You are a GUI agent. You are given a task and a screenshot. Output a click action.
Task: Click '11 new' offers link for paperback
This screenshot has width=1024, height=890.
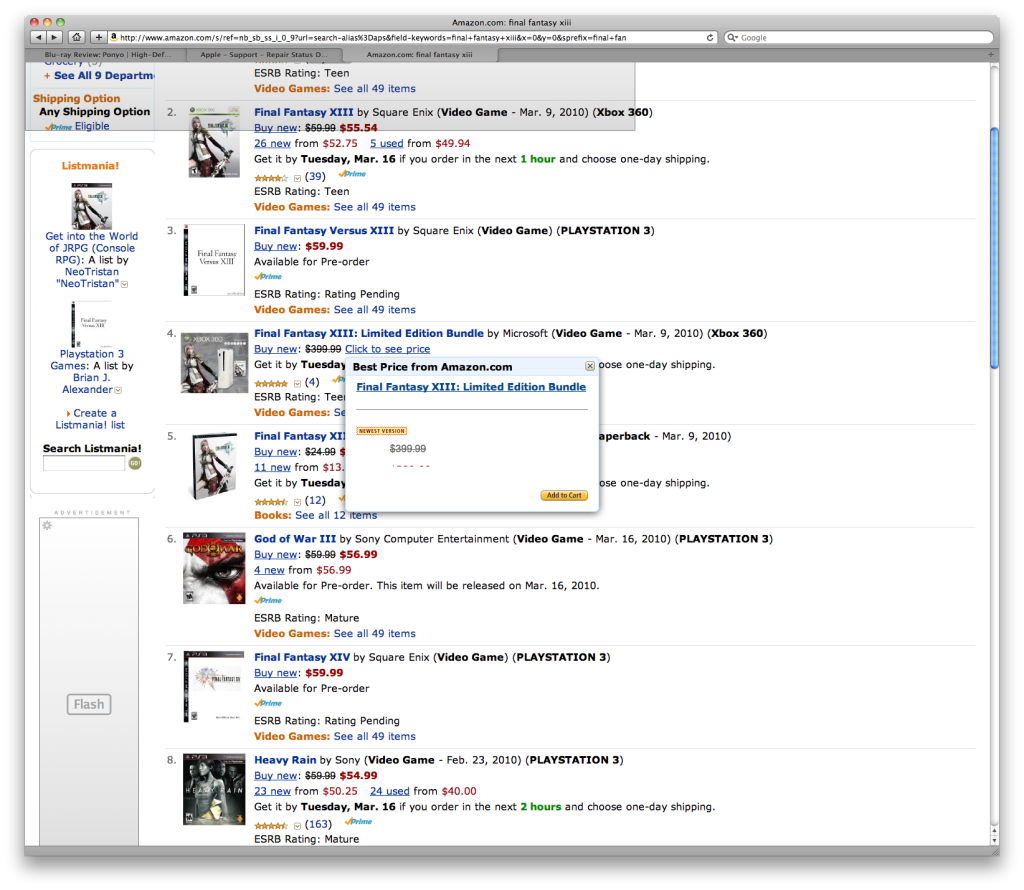pyautogui.click(x=272, y=467)
